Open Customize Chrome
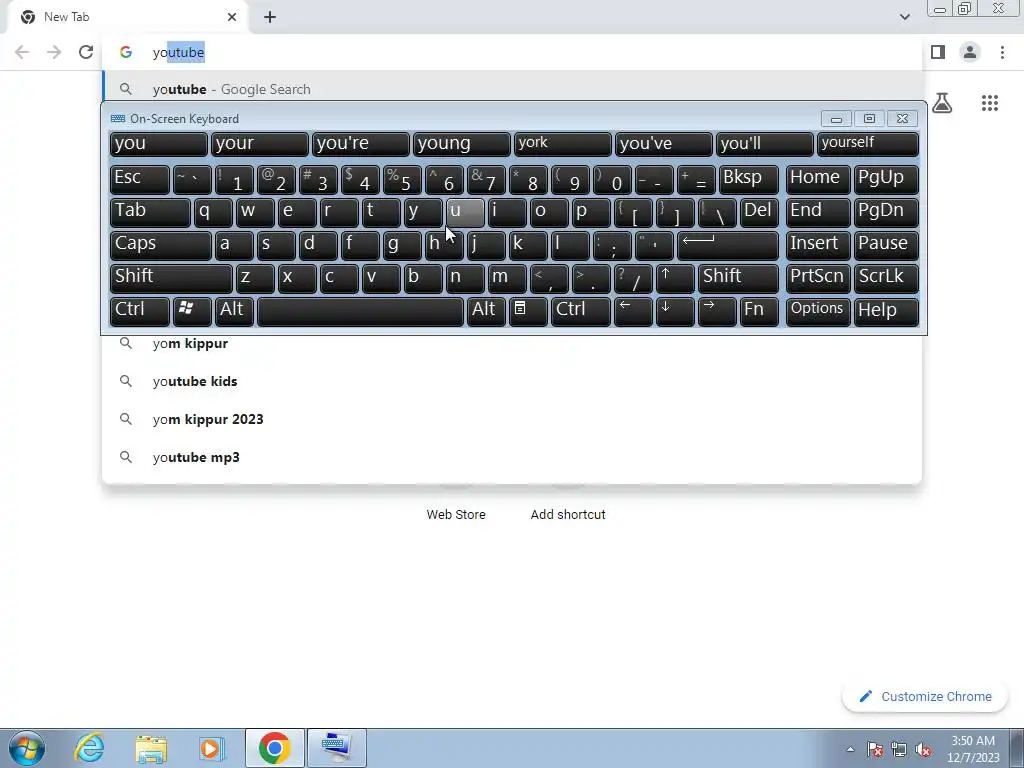The width and height of the screenshot is (1024, 768). (926, 697)
